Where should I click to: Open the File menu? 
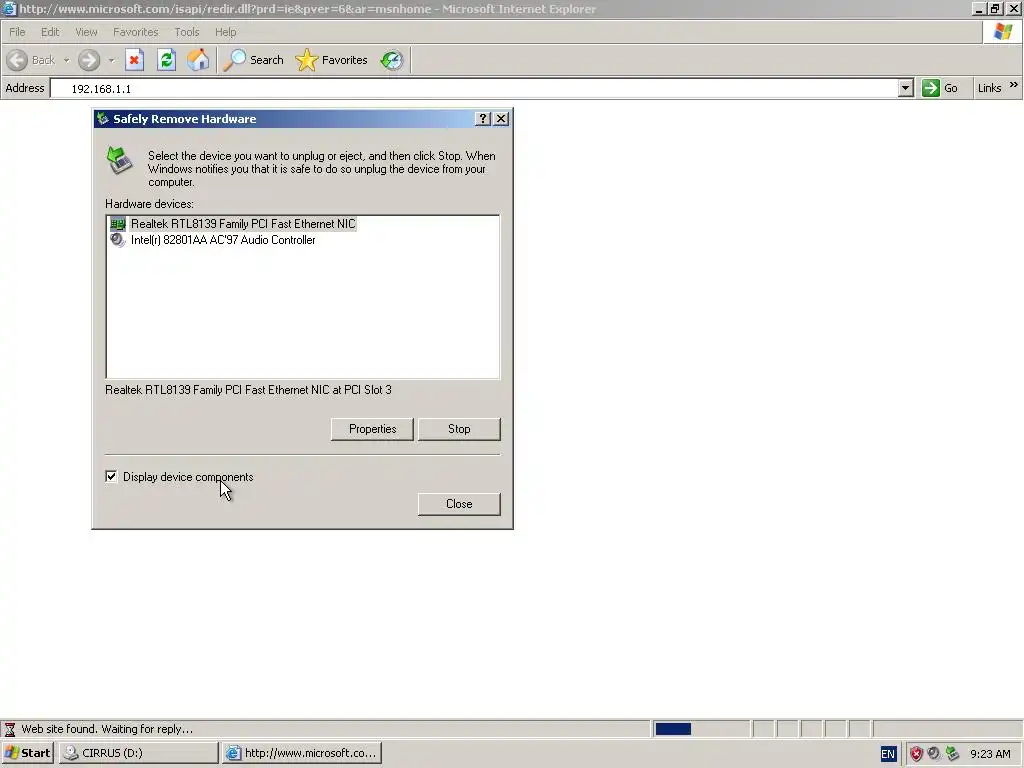pos(17,32)
